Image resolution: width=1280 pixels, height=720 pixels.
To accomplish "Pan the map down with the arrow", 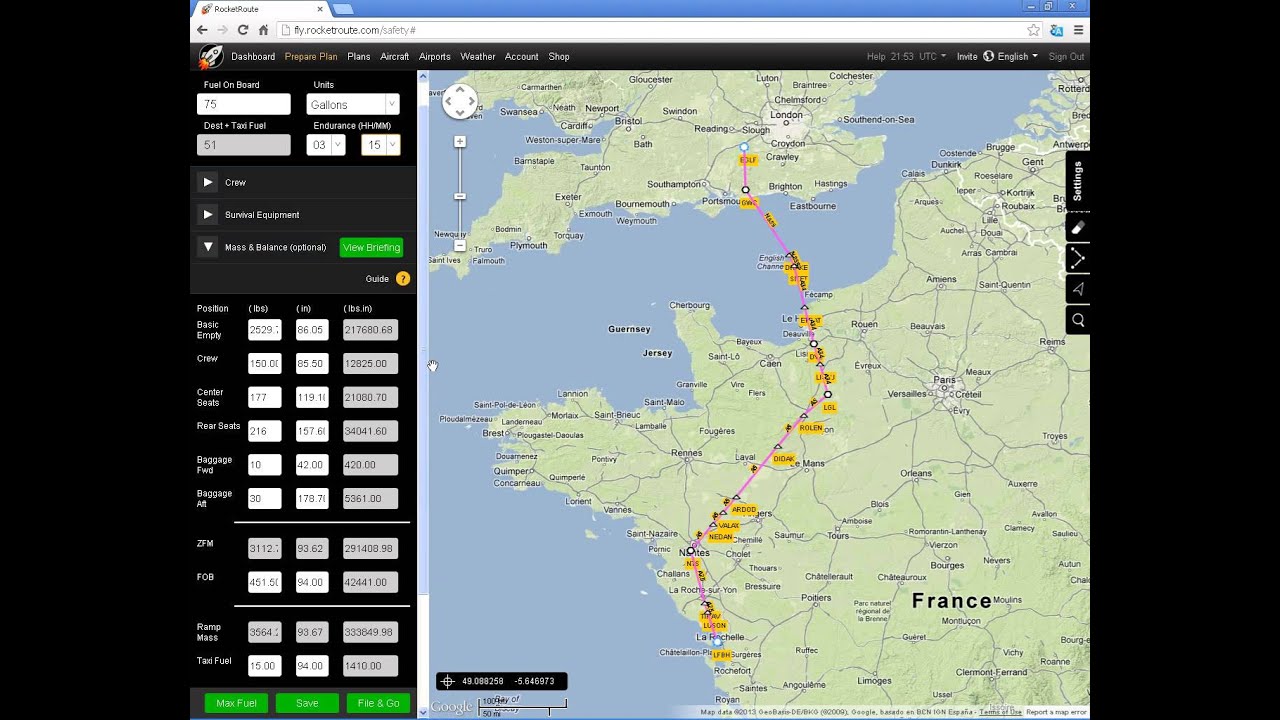I will [460, 112].
